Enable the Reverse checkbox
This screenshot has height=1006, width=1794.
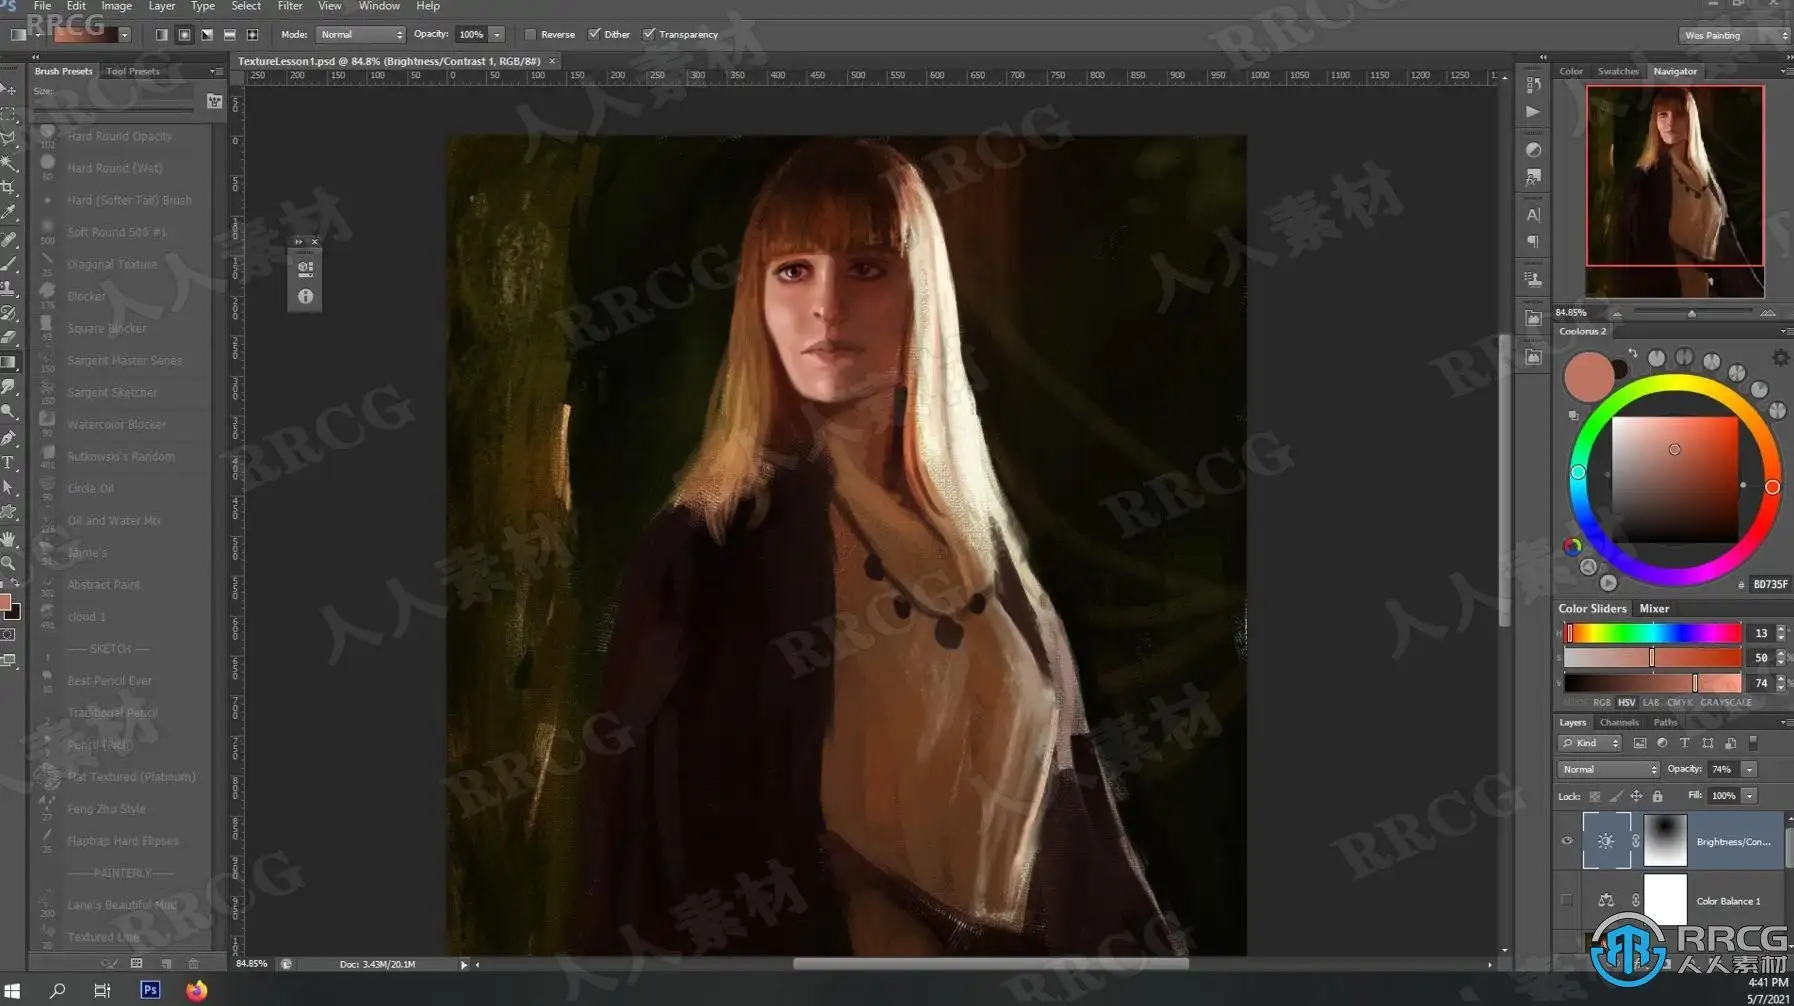coord(530,34)
